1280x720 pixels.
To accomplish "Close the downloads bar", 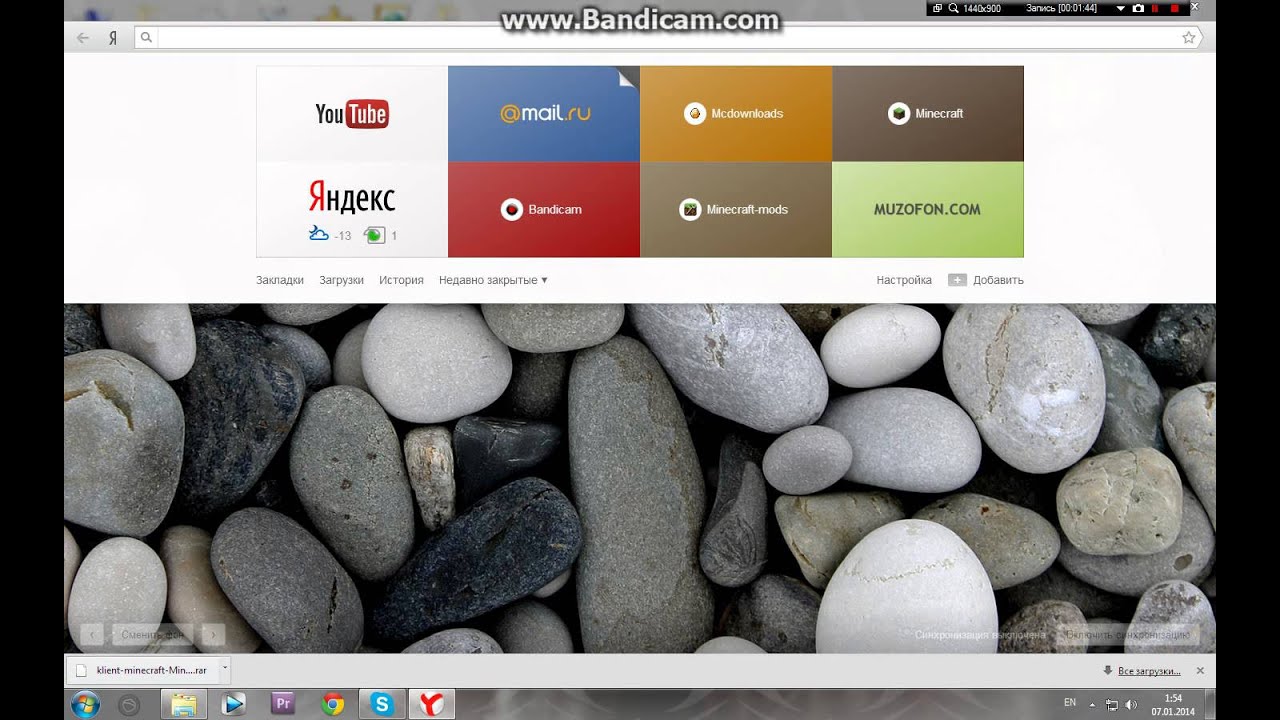I will [x=1200, y=671].
